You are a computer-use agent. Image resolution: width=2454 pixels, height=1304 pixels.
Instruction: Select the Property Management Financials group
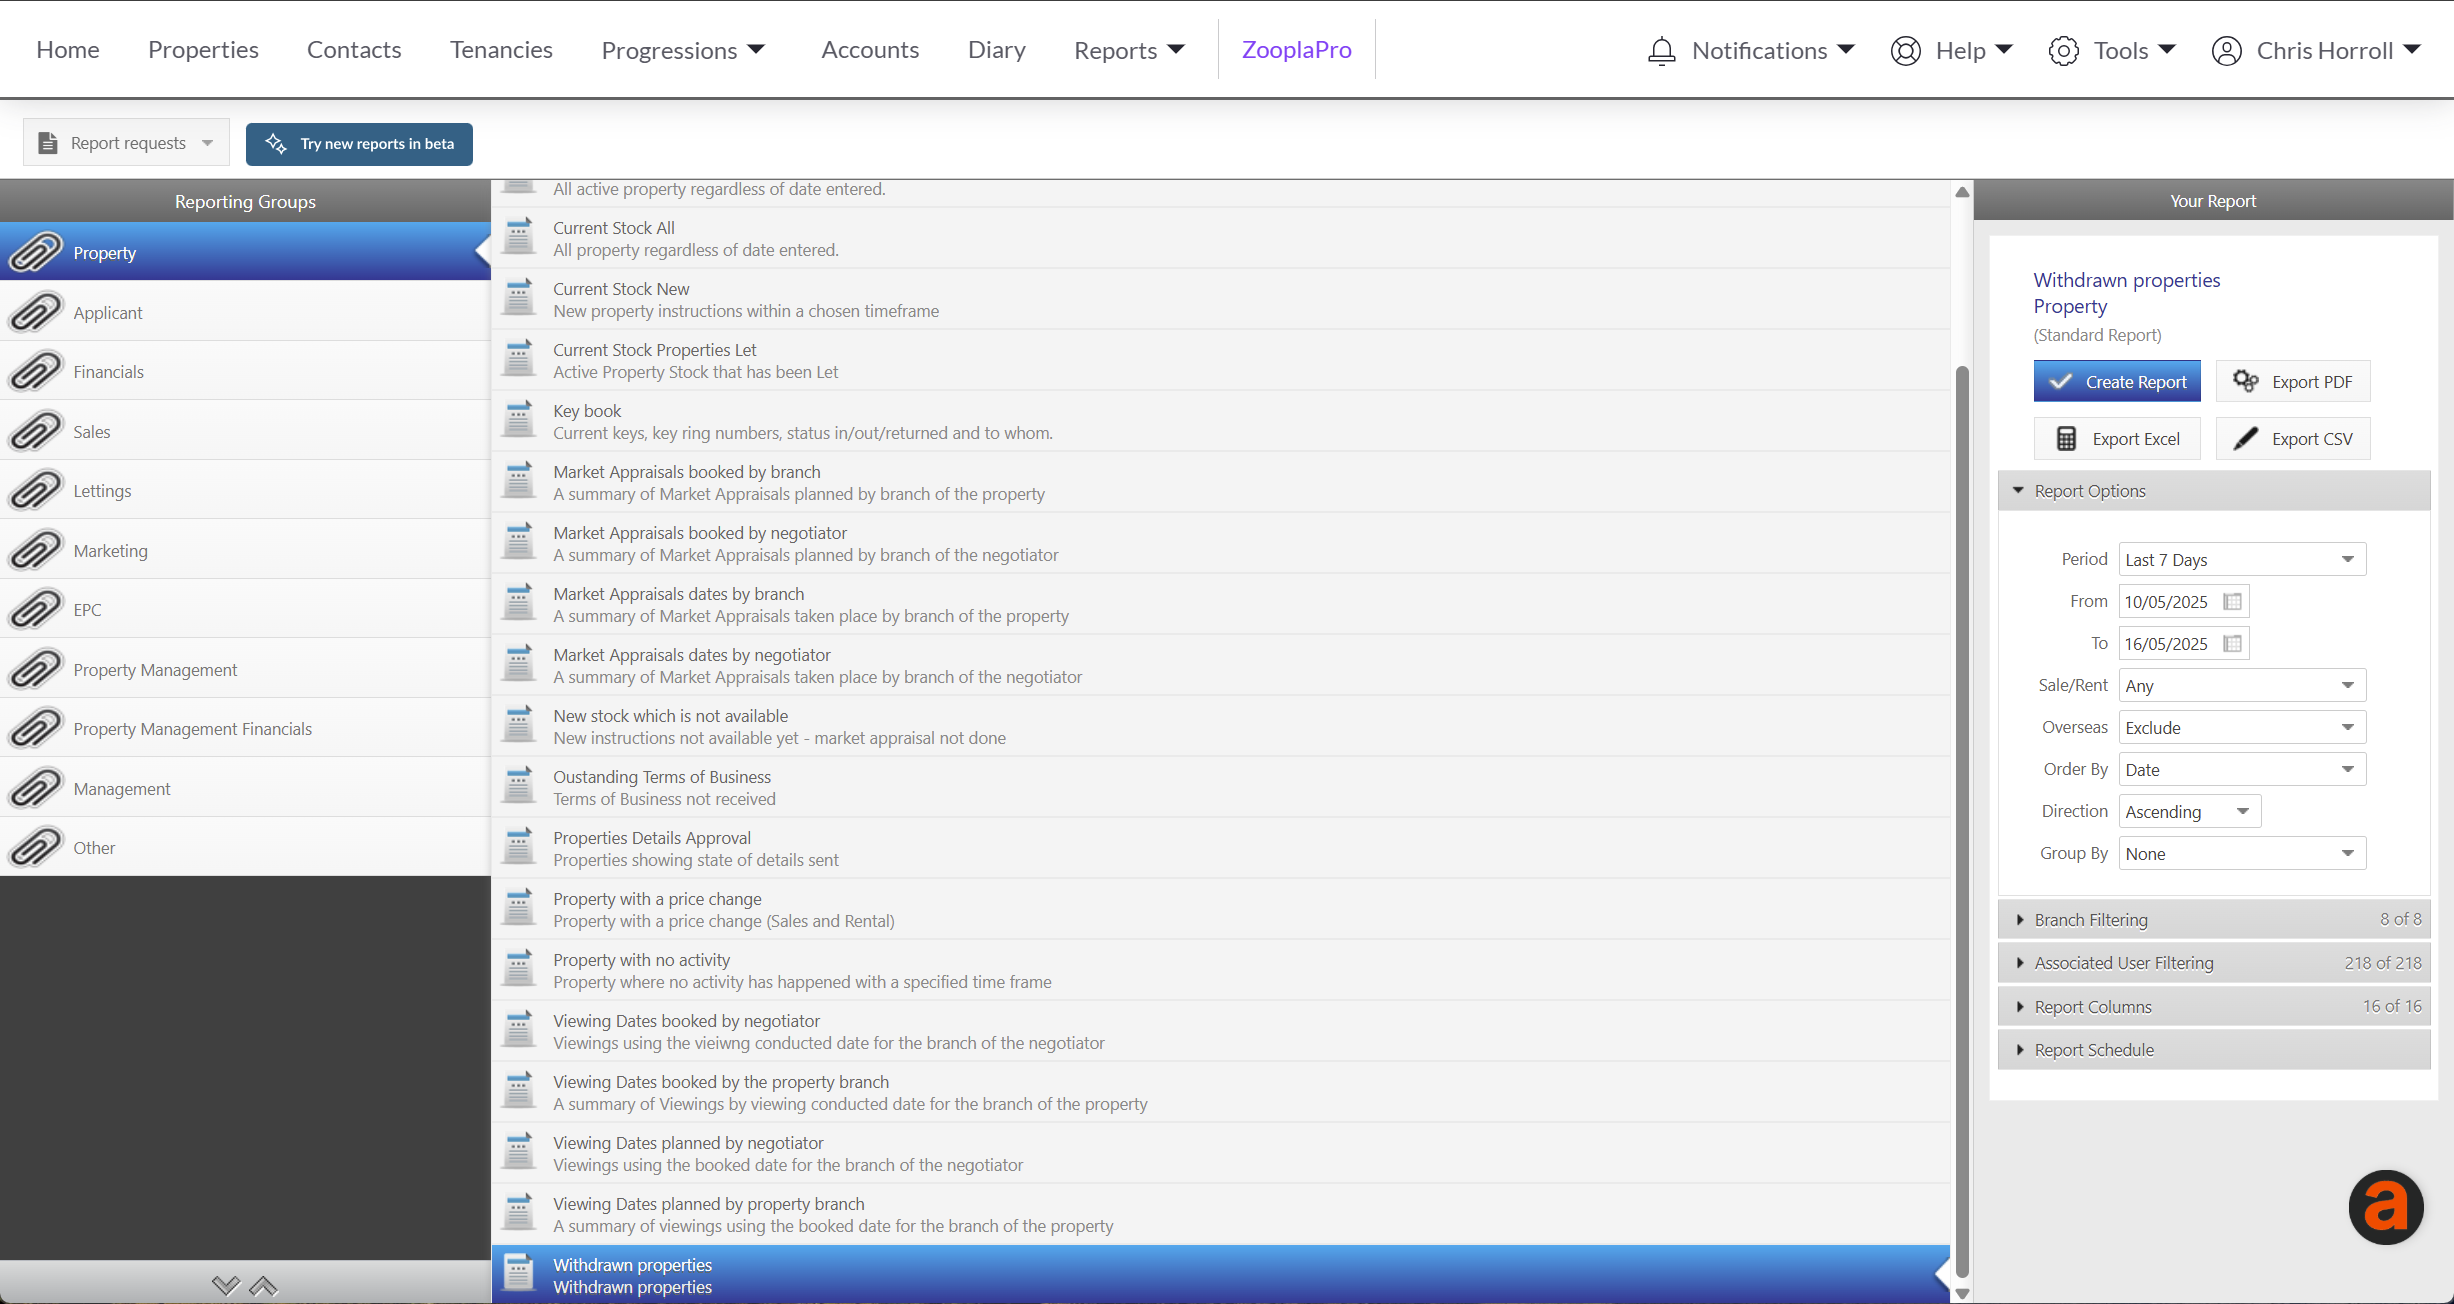pos(245,728)
